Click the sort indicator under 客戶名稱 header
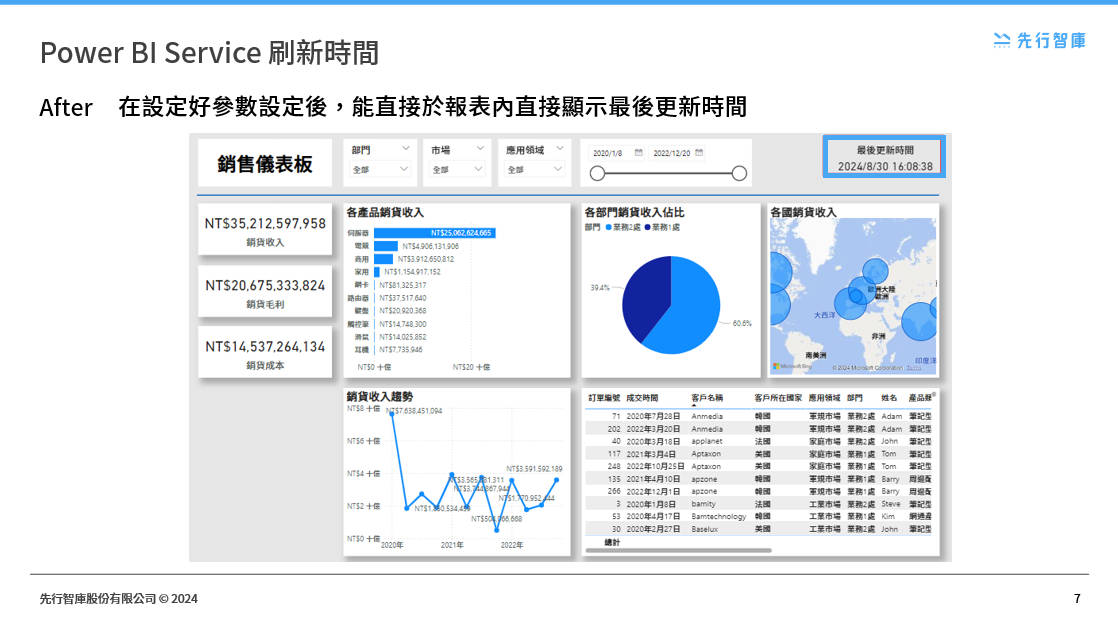 (693, 404)
